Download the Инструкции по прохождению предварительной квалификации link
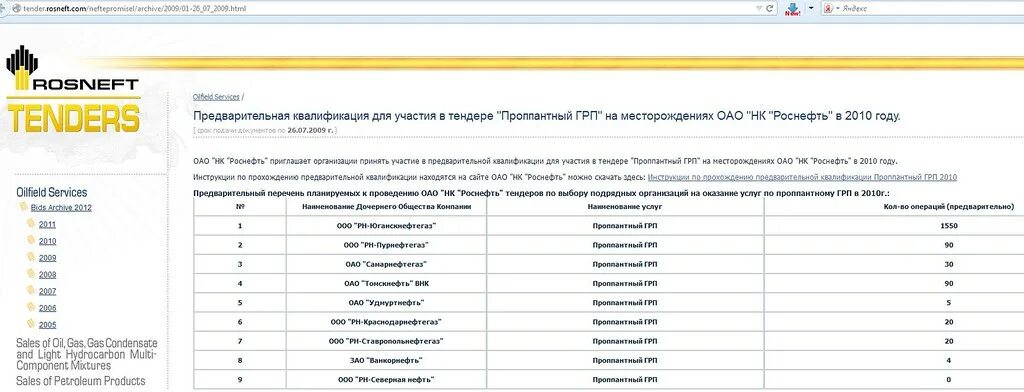This screenshot has width=1024, height=392. [x=802, y=177]
